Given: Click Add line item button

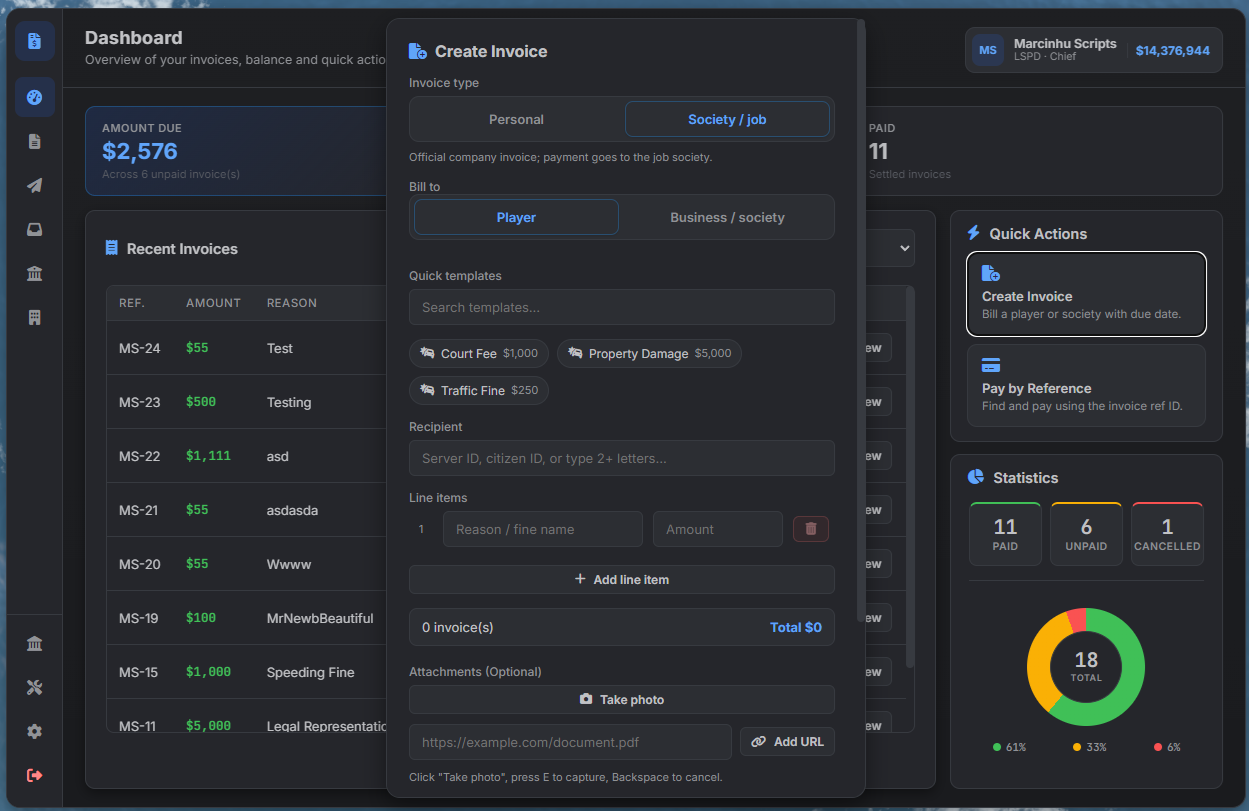Looking at the screenshot, I should pyautogui.click(x=622, y=579).
